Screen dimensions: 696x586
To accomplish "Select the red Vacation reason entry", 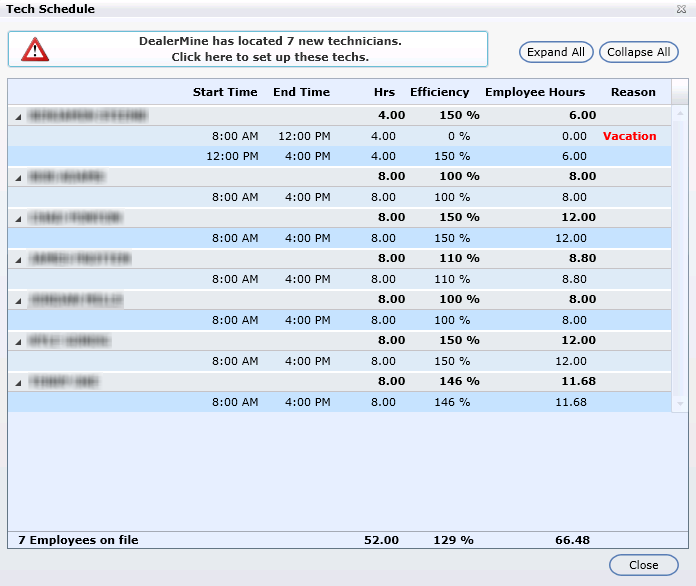I will click(x=629, y=136).
